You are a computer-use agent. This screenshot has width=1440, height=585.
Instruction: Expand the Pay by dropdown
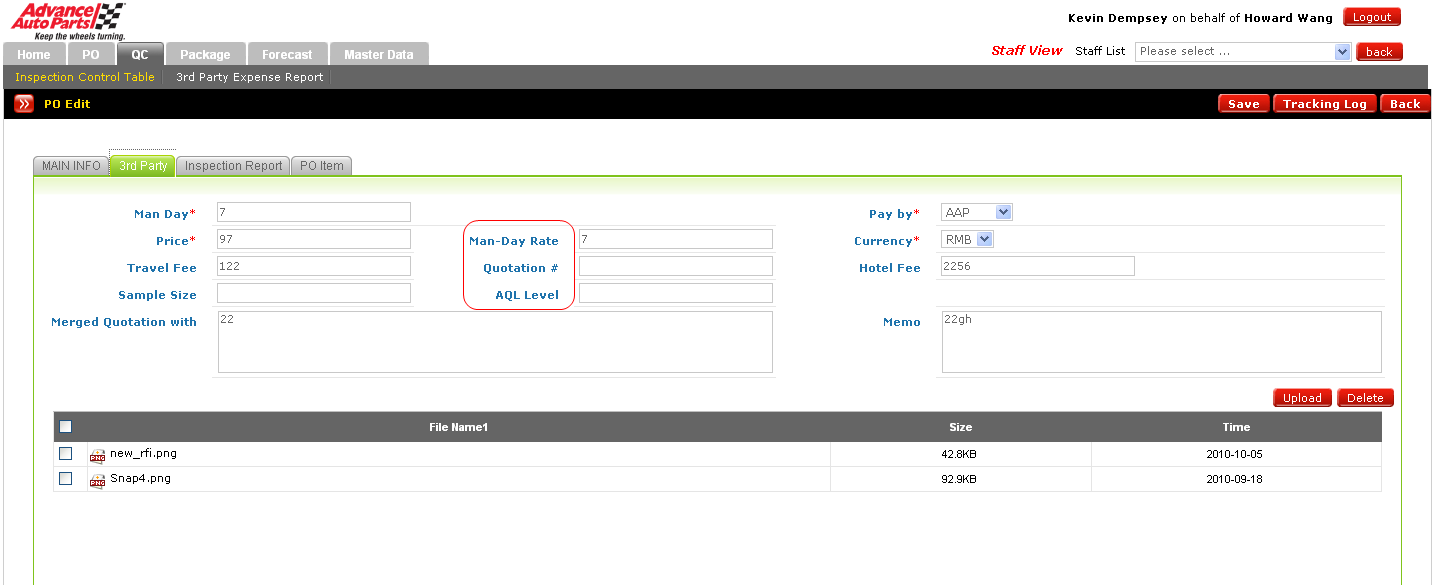[977, 212]
